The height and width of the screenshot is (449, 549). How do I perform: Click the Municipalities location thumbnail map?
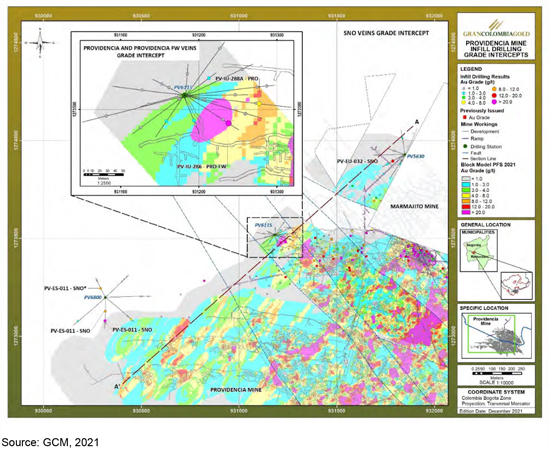coord(479,253)
